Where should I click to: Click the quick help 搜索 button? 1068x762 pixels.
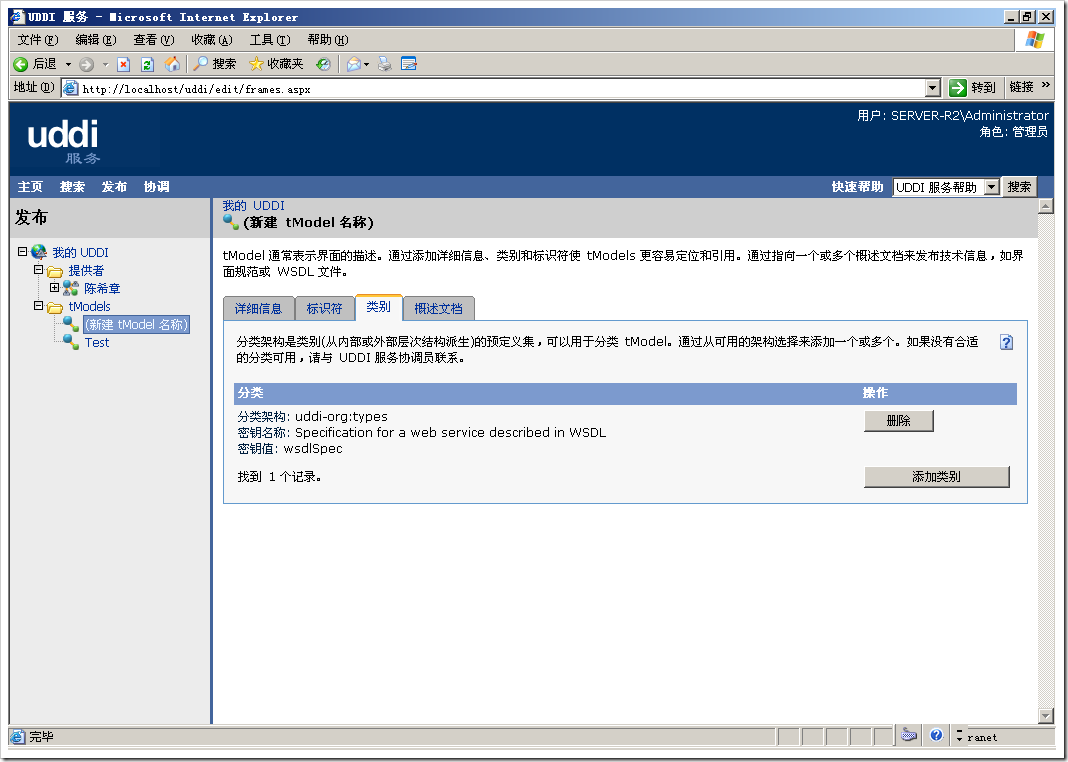(x=1019, y=187)
